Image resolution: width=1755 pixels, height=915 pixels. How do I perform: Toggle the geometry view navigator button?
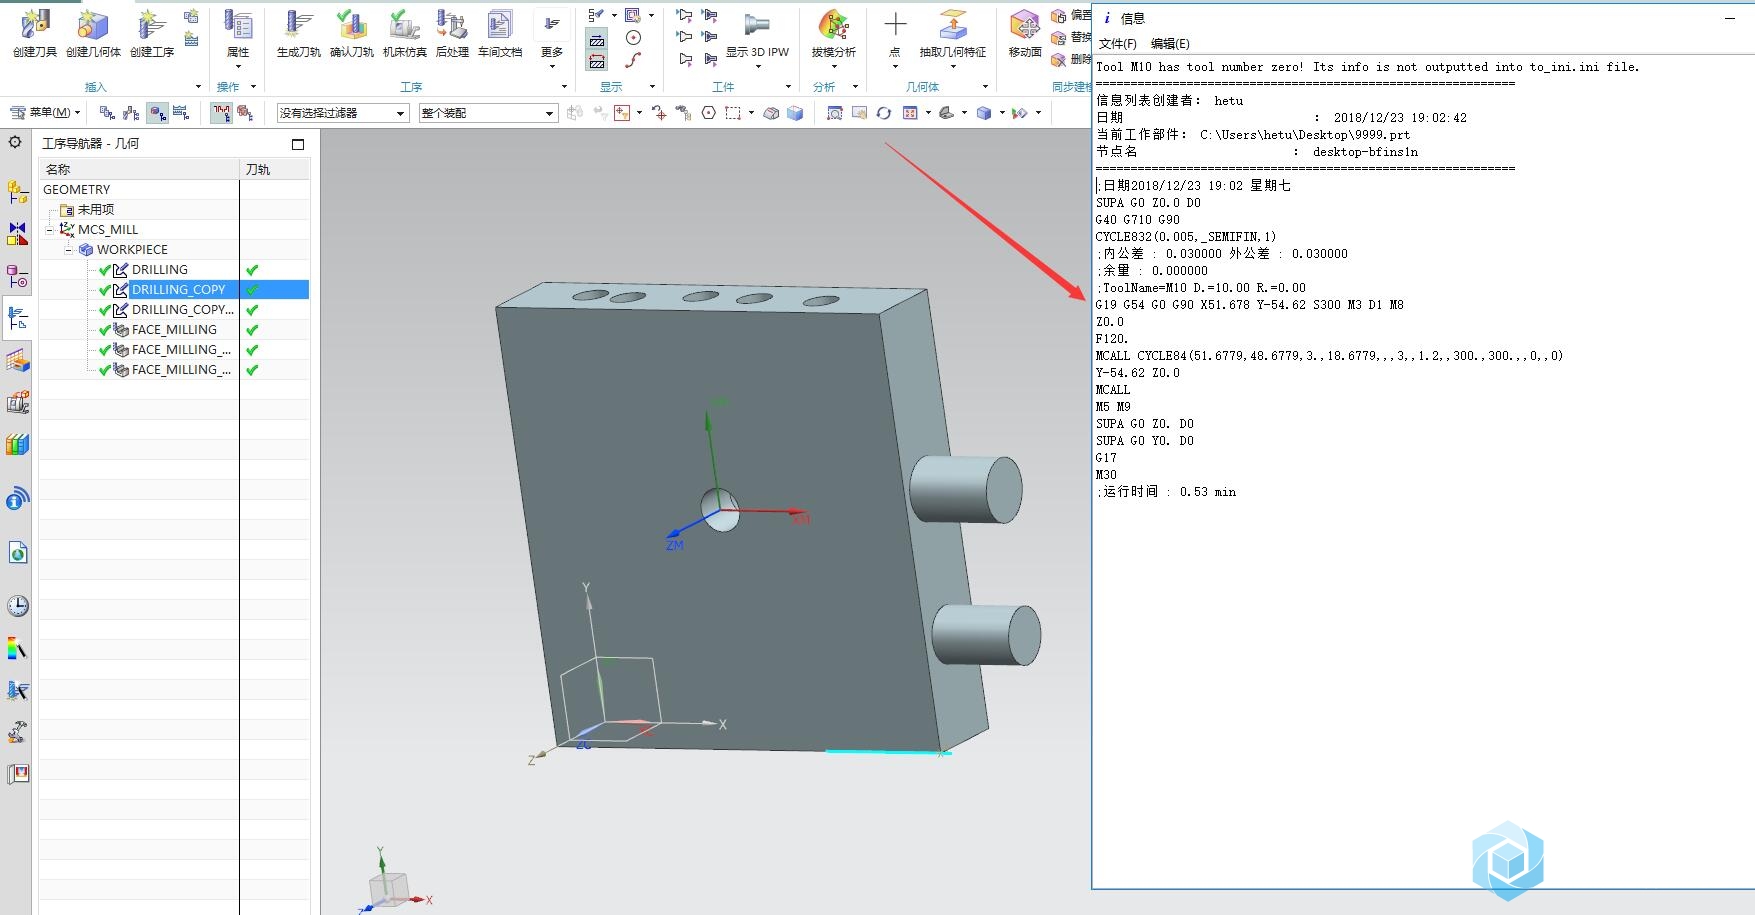click(157, 113)
